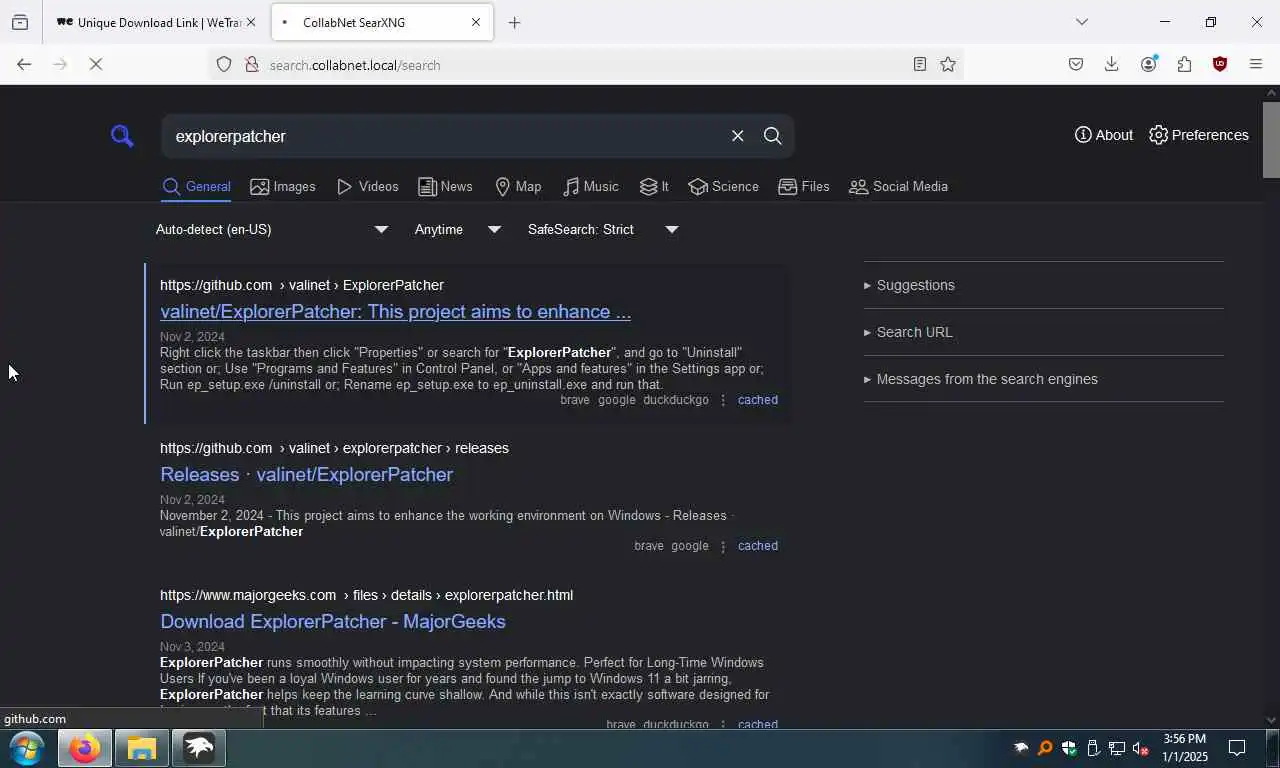Switch to the Music category
The image size is (1280, 768).
click(590, 187)
